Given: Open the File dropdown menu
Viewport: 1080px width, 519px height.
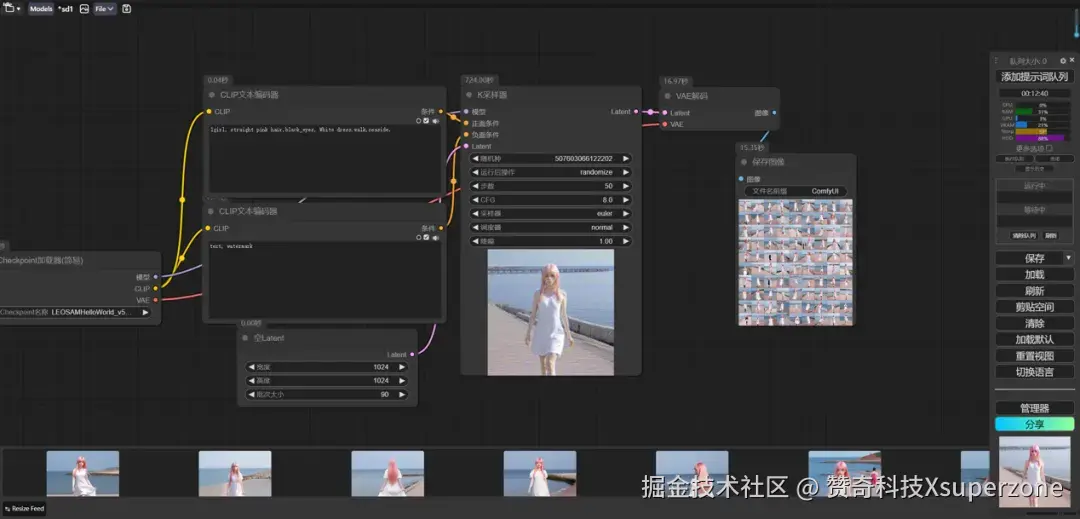Looking at the screenshot, I should [105, 9].
